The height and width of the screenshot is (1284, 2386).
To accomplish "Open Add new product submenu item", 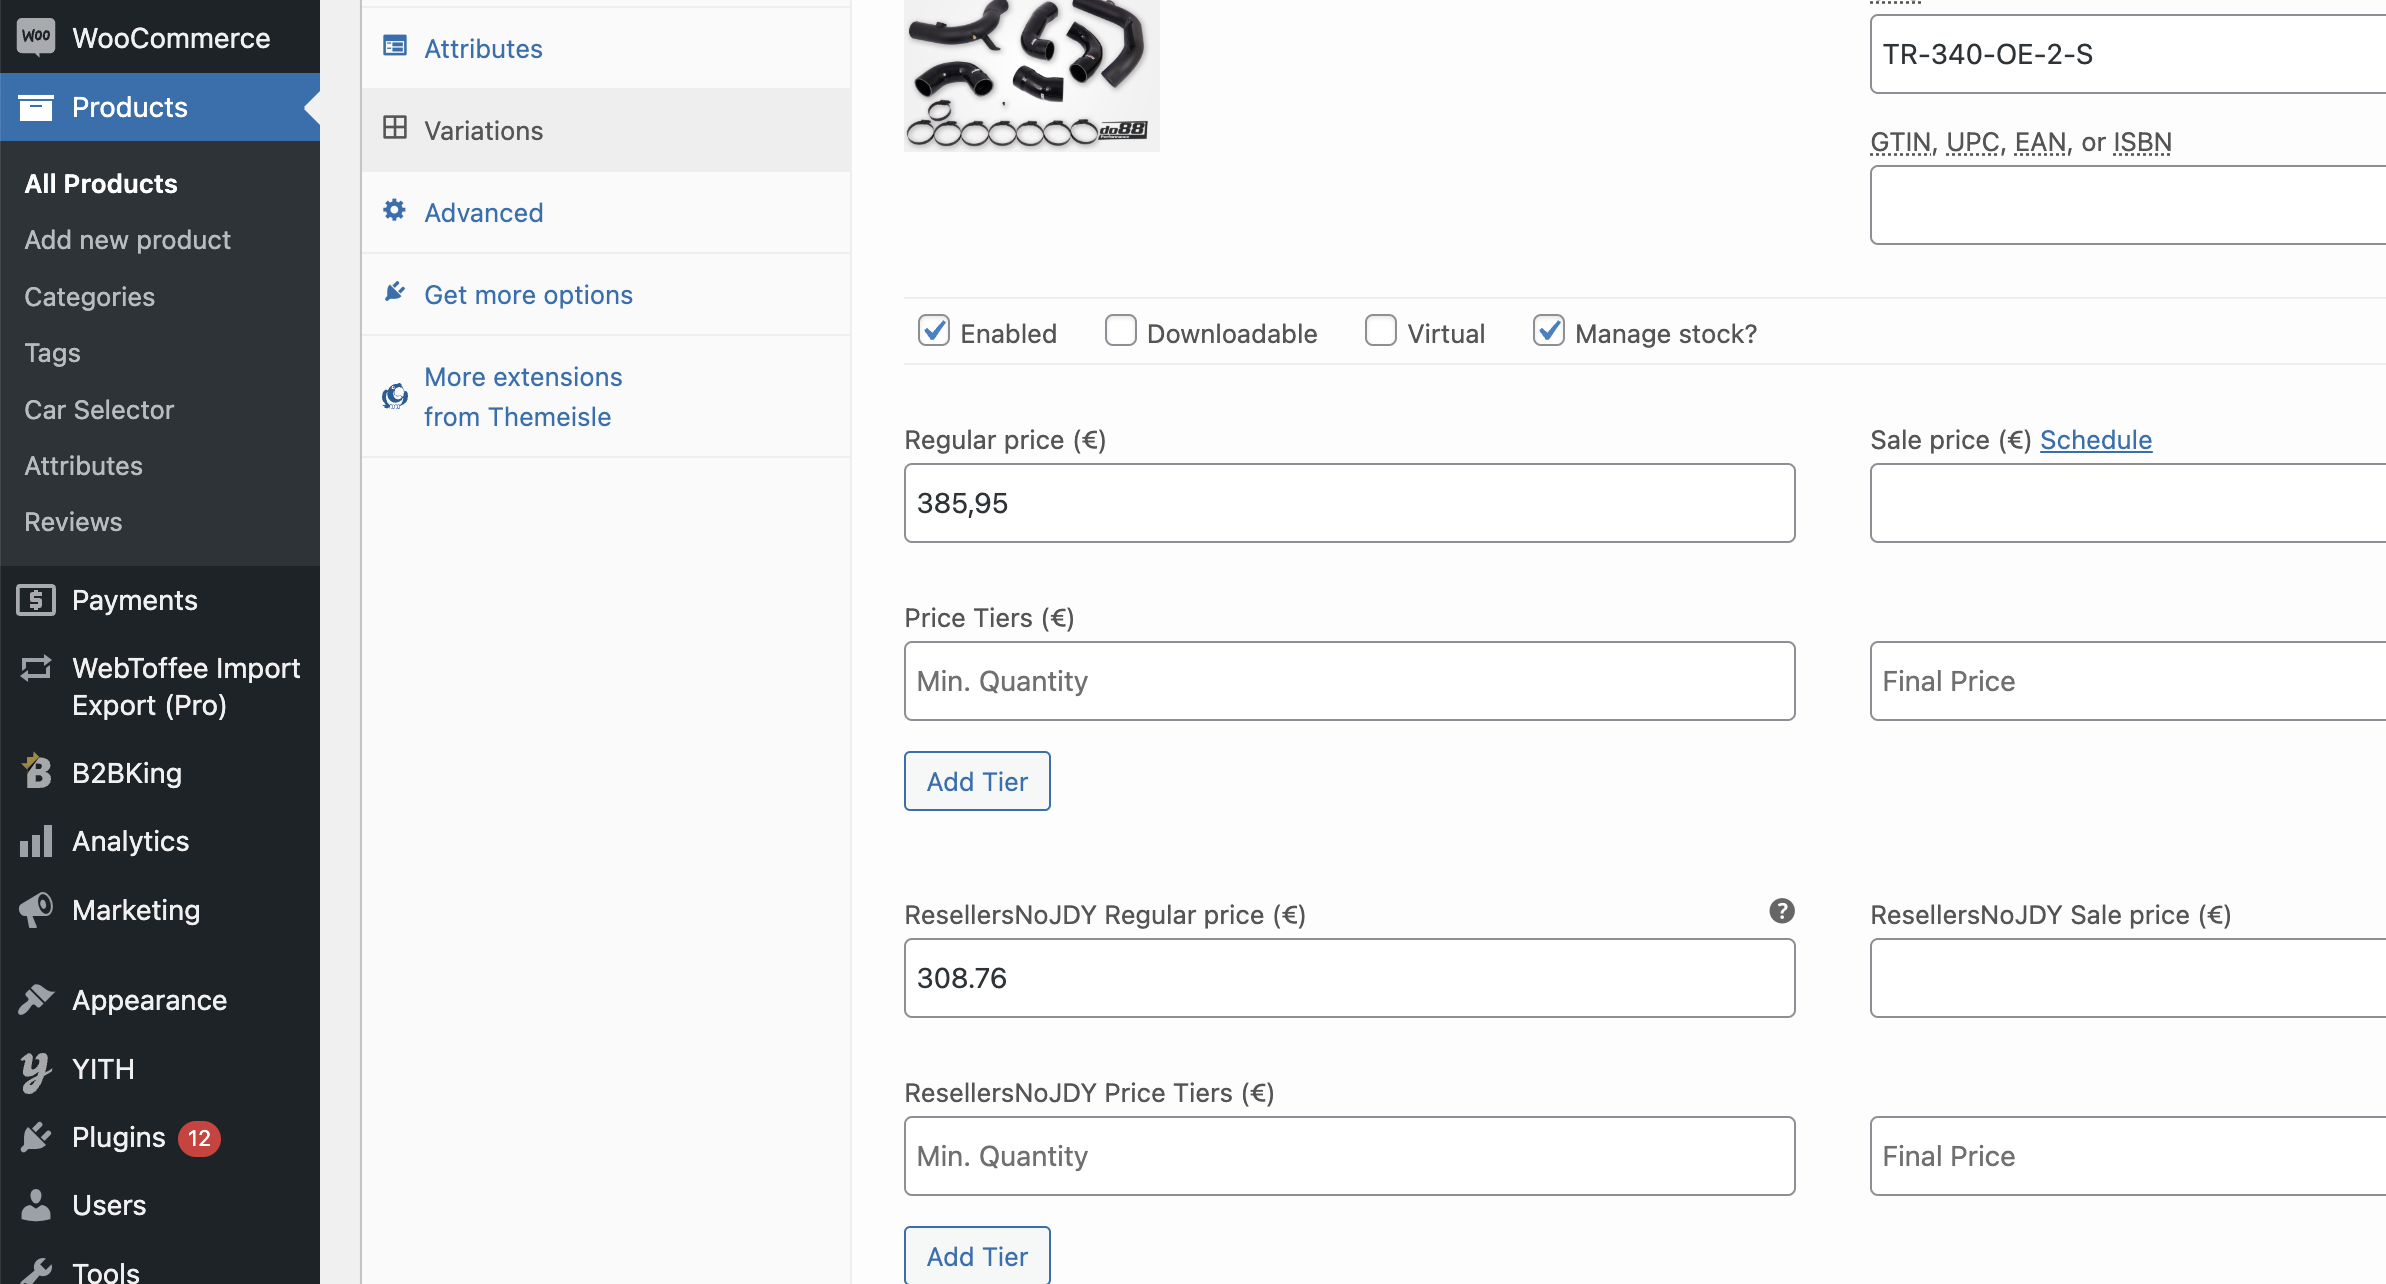I will (128, 240).
